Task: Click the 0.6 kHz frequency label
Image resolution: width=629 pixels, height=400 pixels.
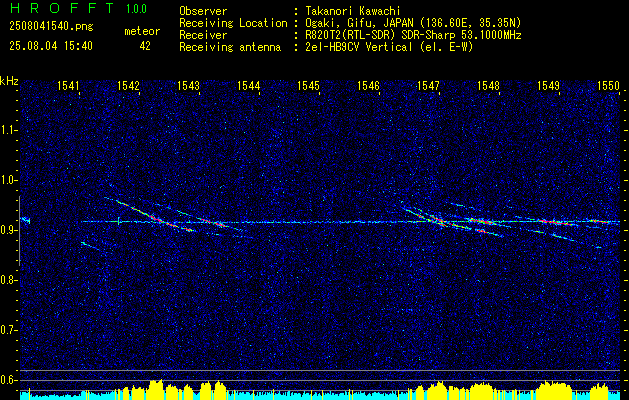Action: 9,380
